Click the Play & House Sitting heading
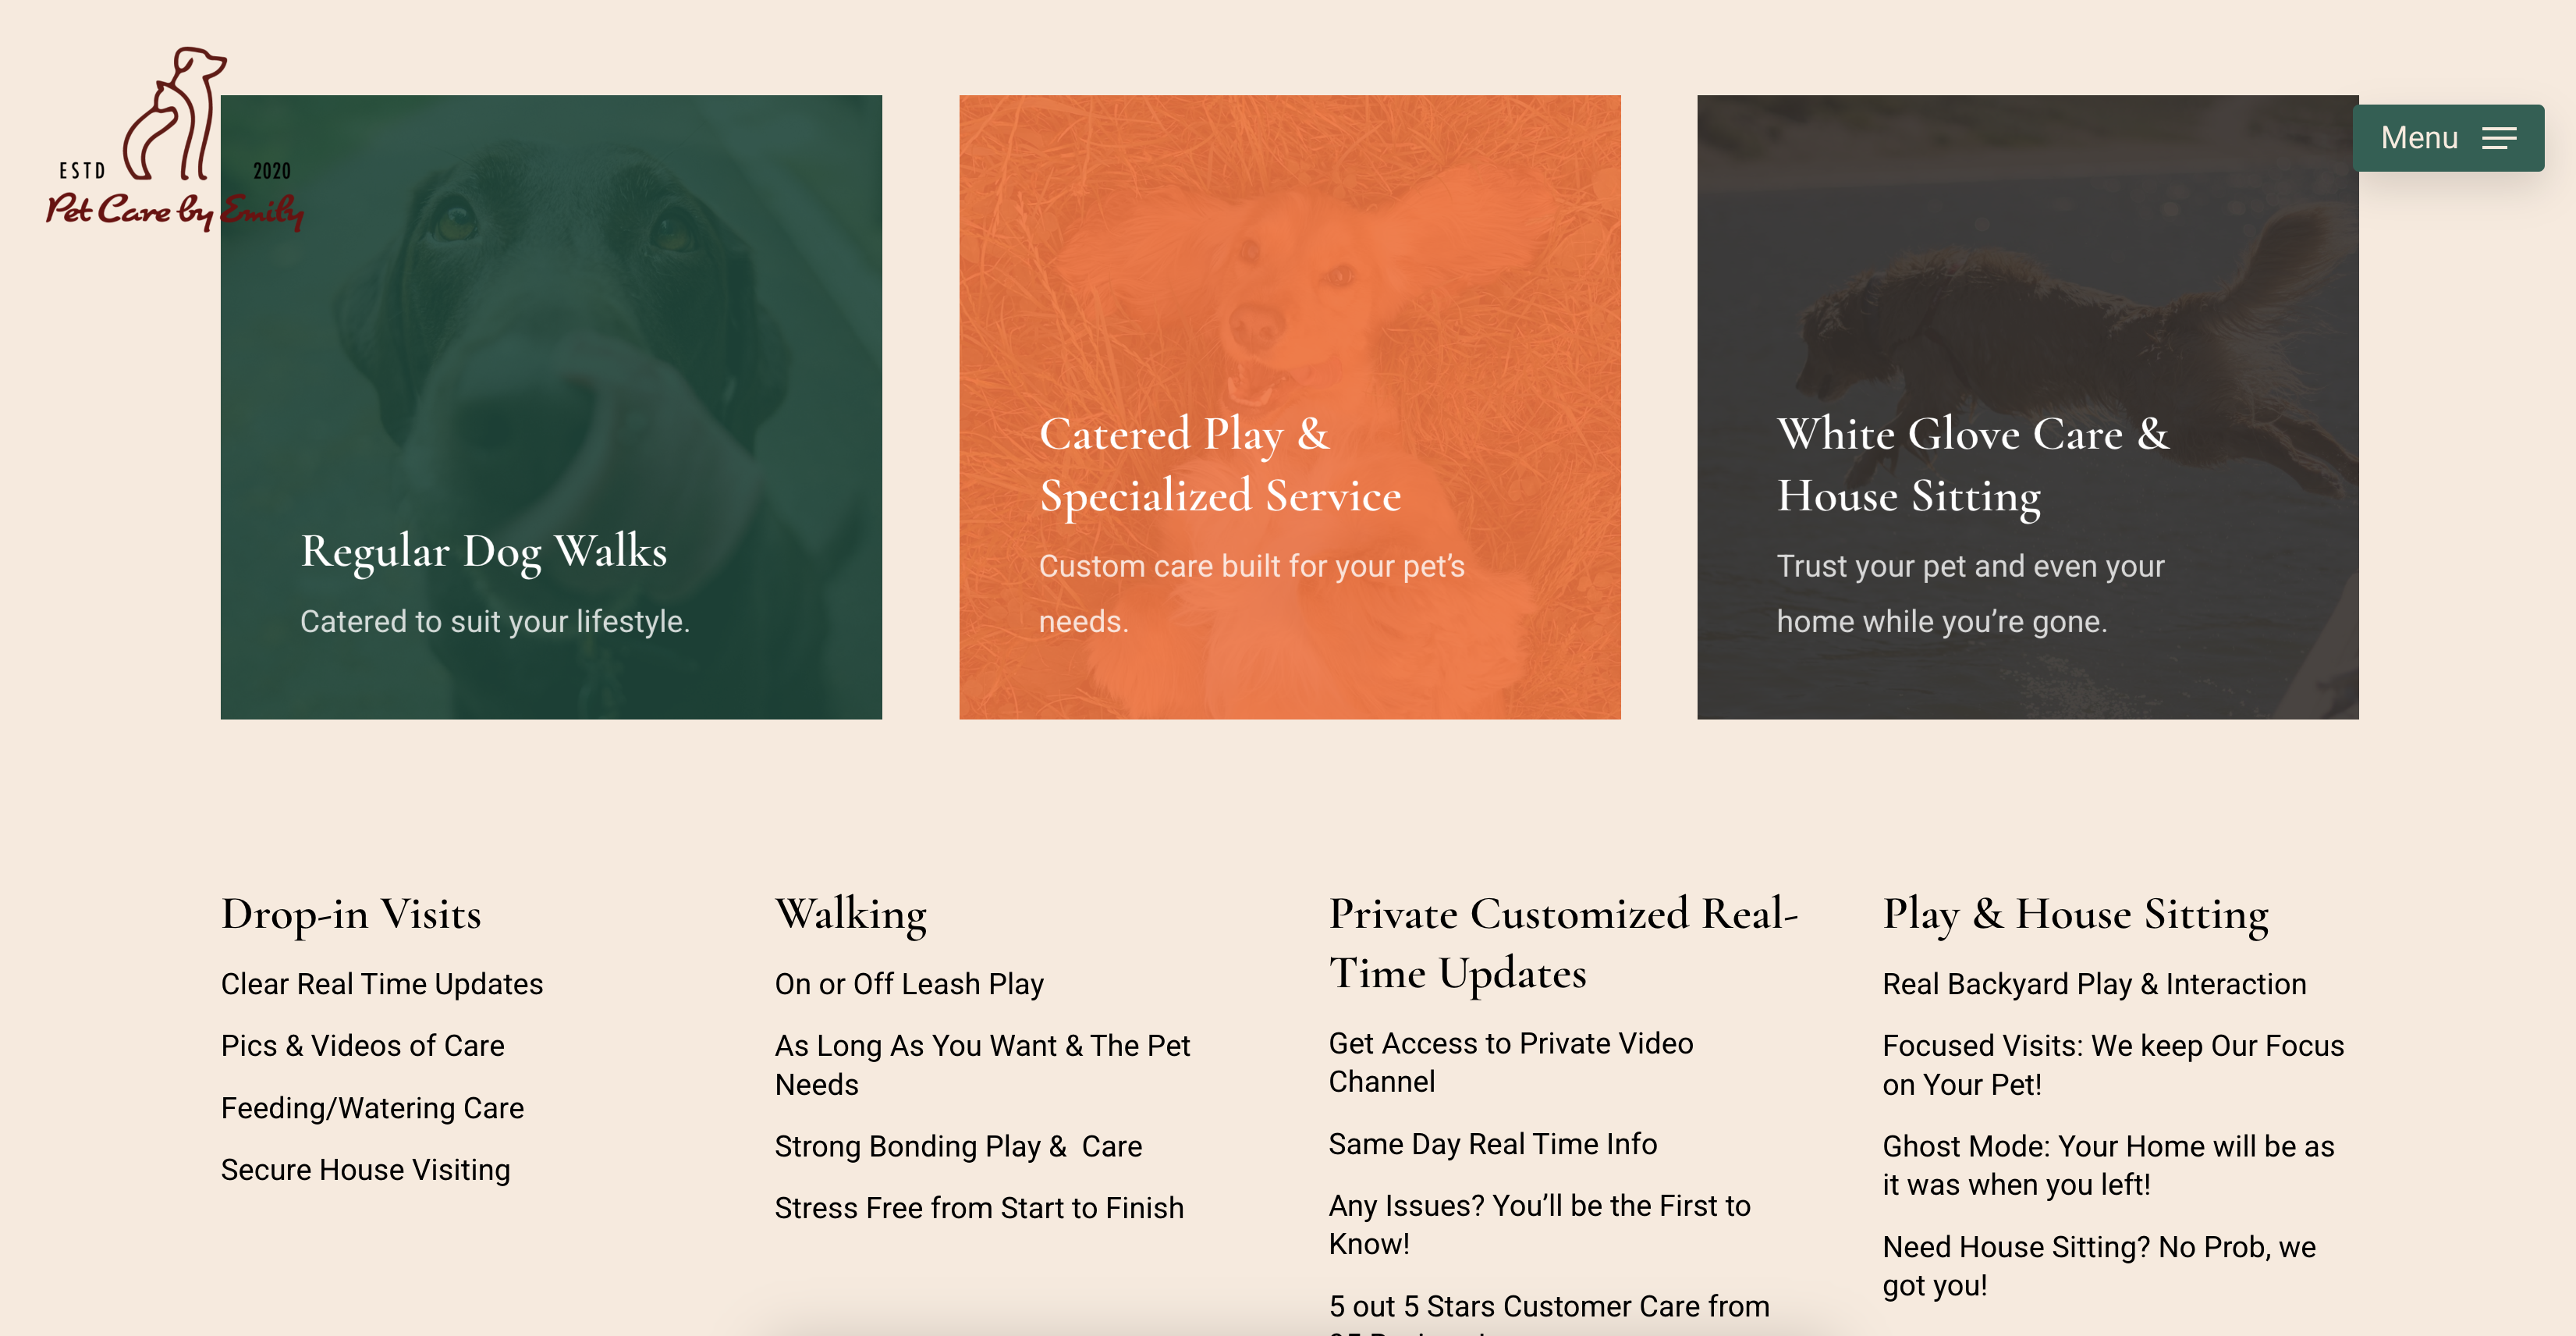Image resolution: width=2576 pixels, height=1336 pixels. click(2075, 914)
